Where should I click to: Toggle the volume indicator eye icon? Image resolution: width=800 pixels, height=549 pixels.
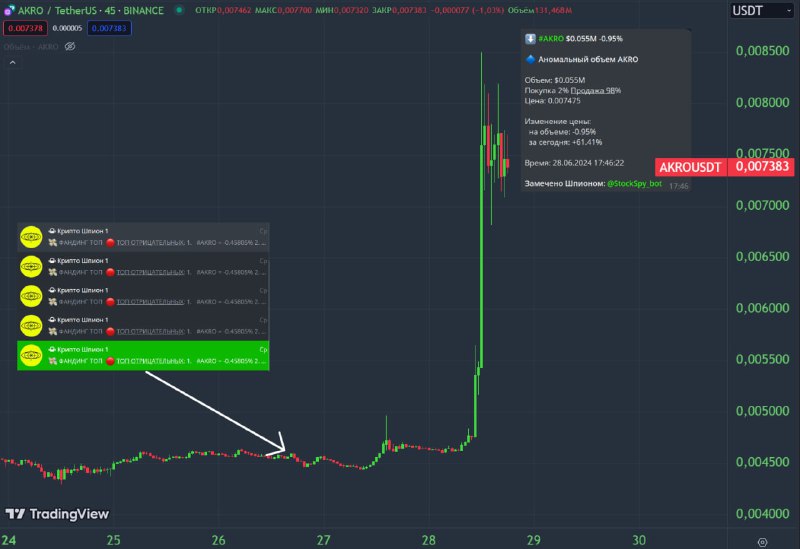tap(70, 46)
